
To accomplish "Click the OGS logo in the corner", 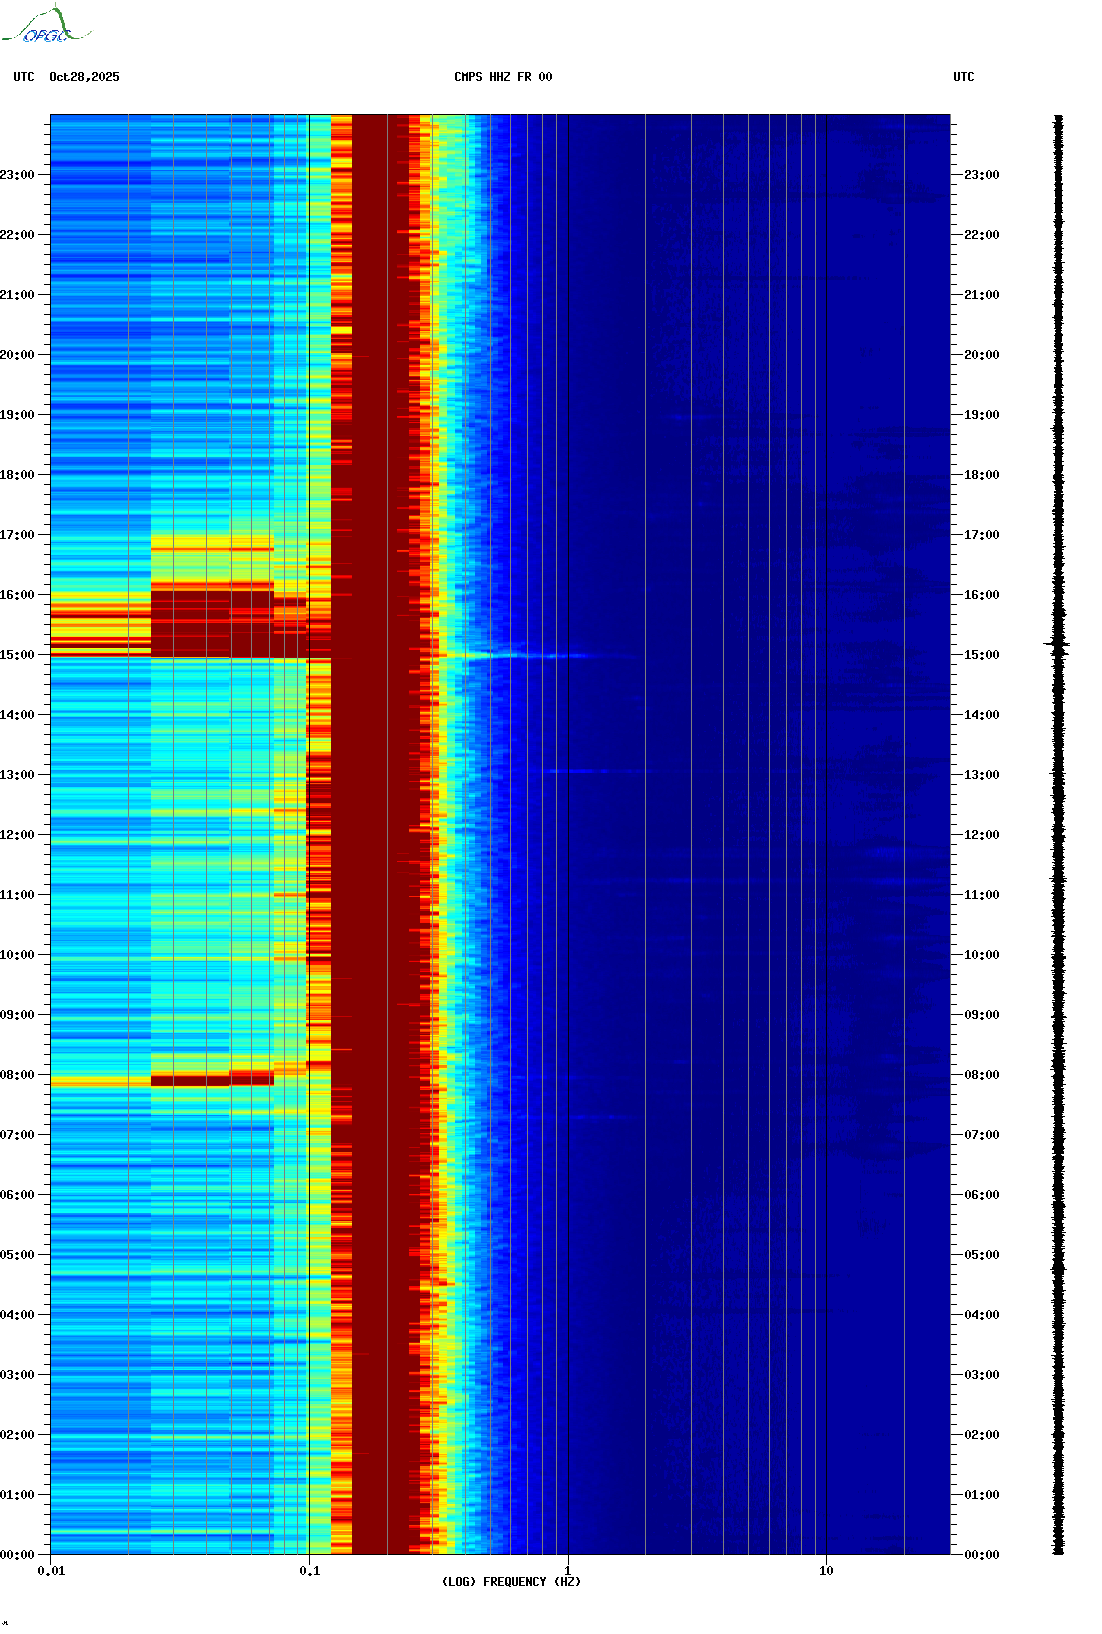I will point(46,27).
